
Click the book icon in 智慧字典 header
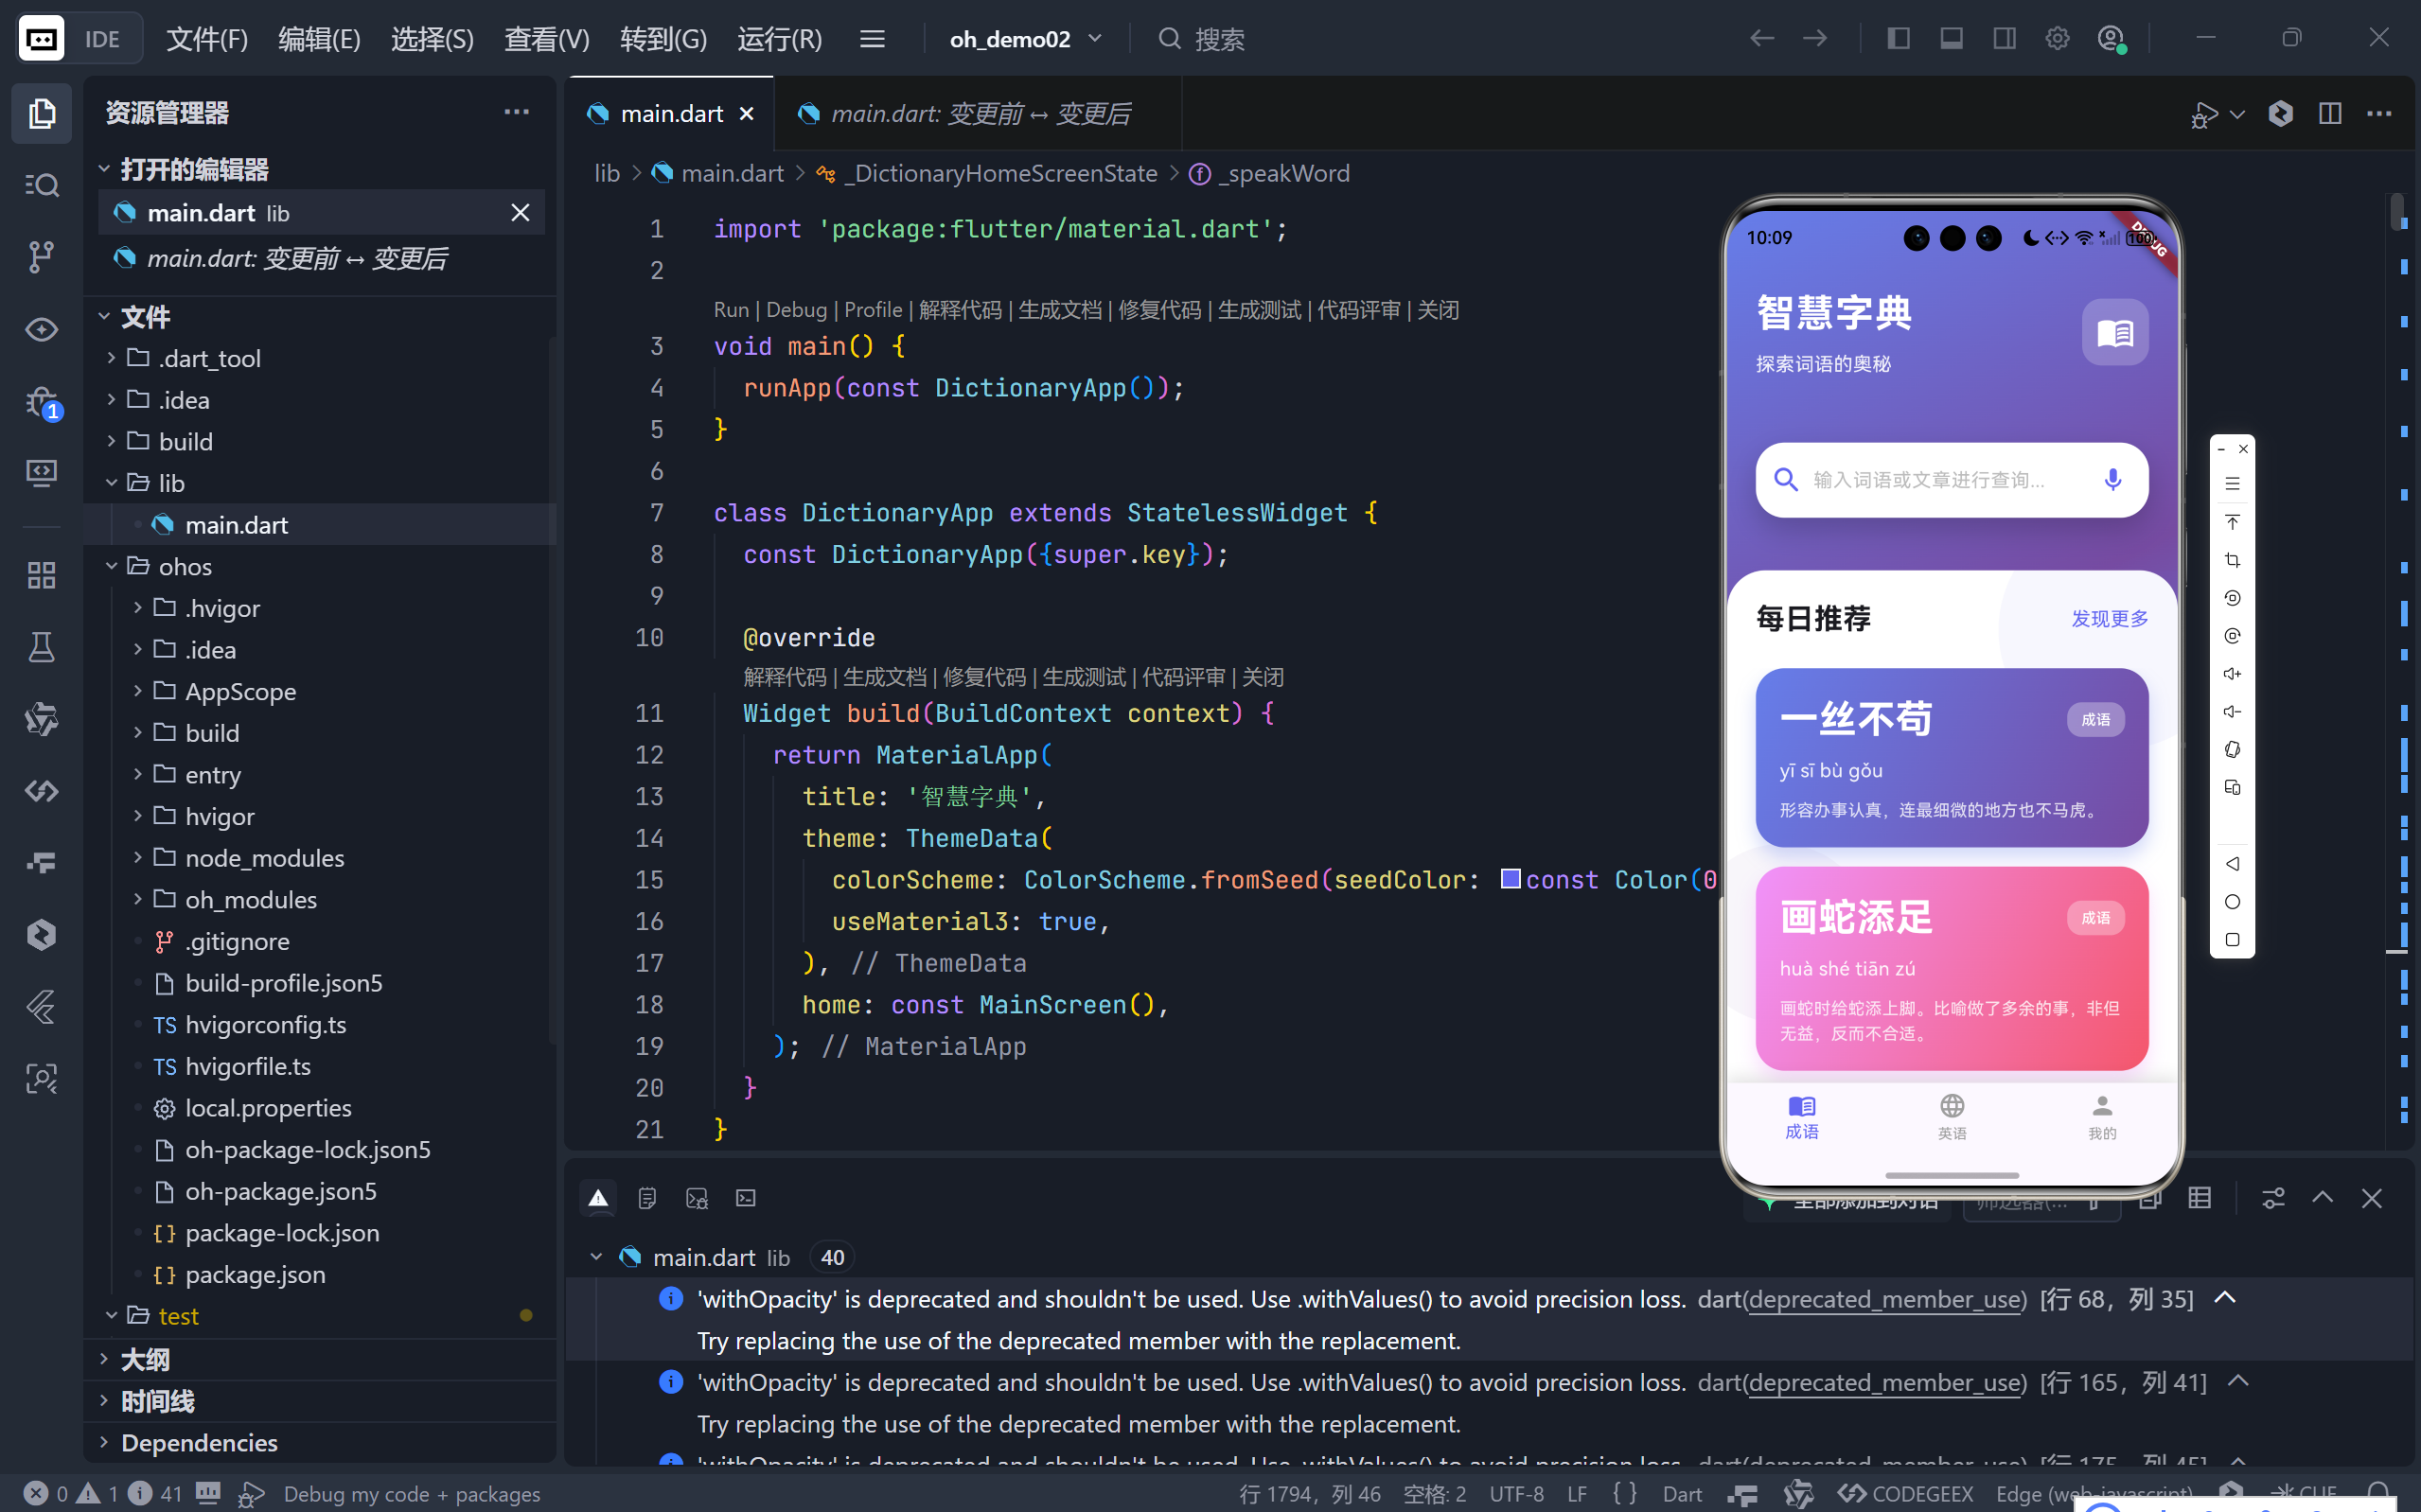2114,332
